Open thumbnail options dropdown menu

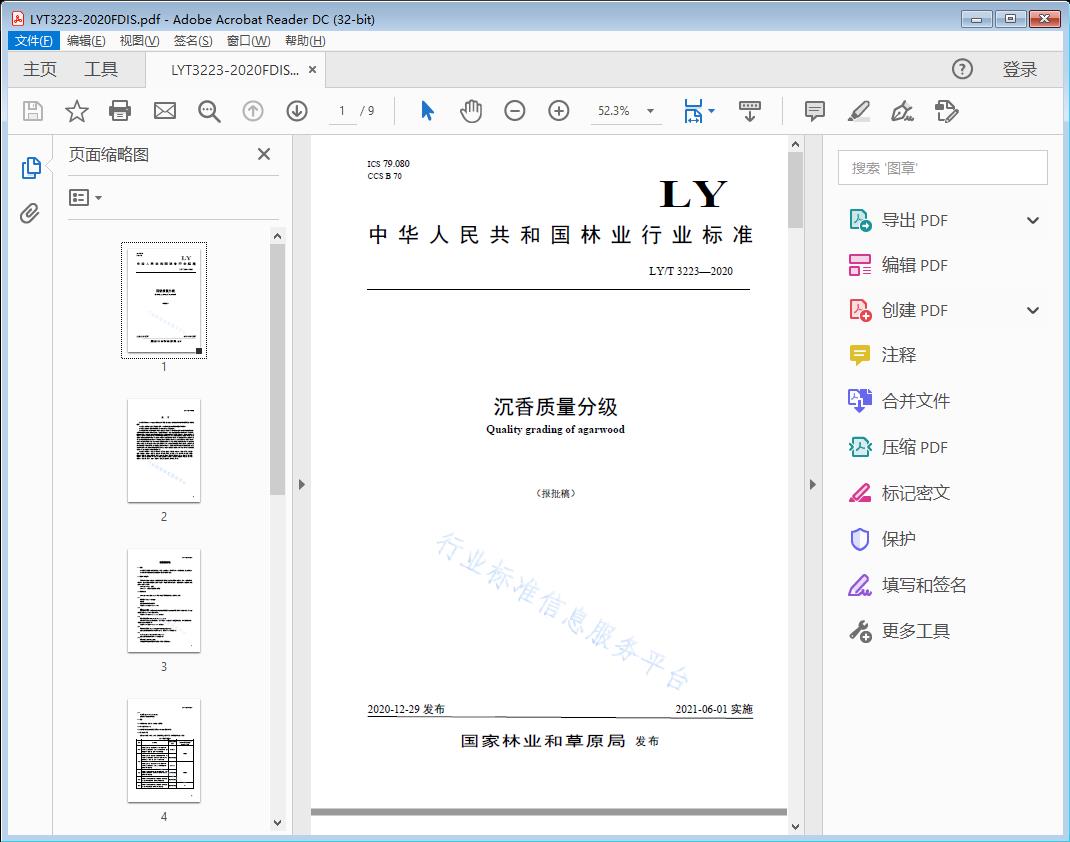click(x=86, y=198)
